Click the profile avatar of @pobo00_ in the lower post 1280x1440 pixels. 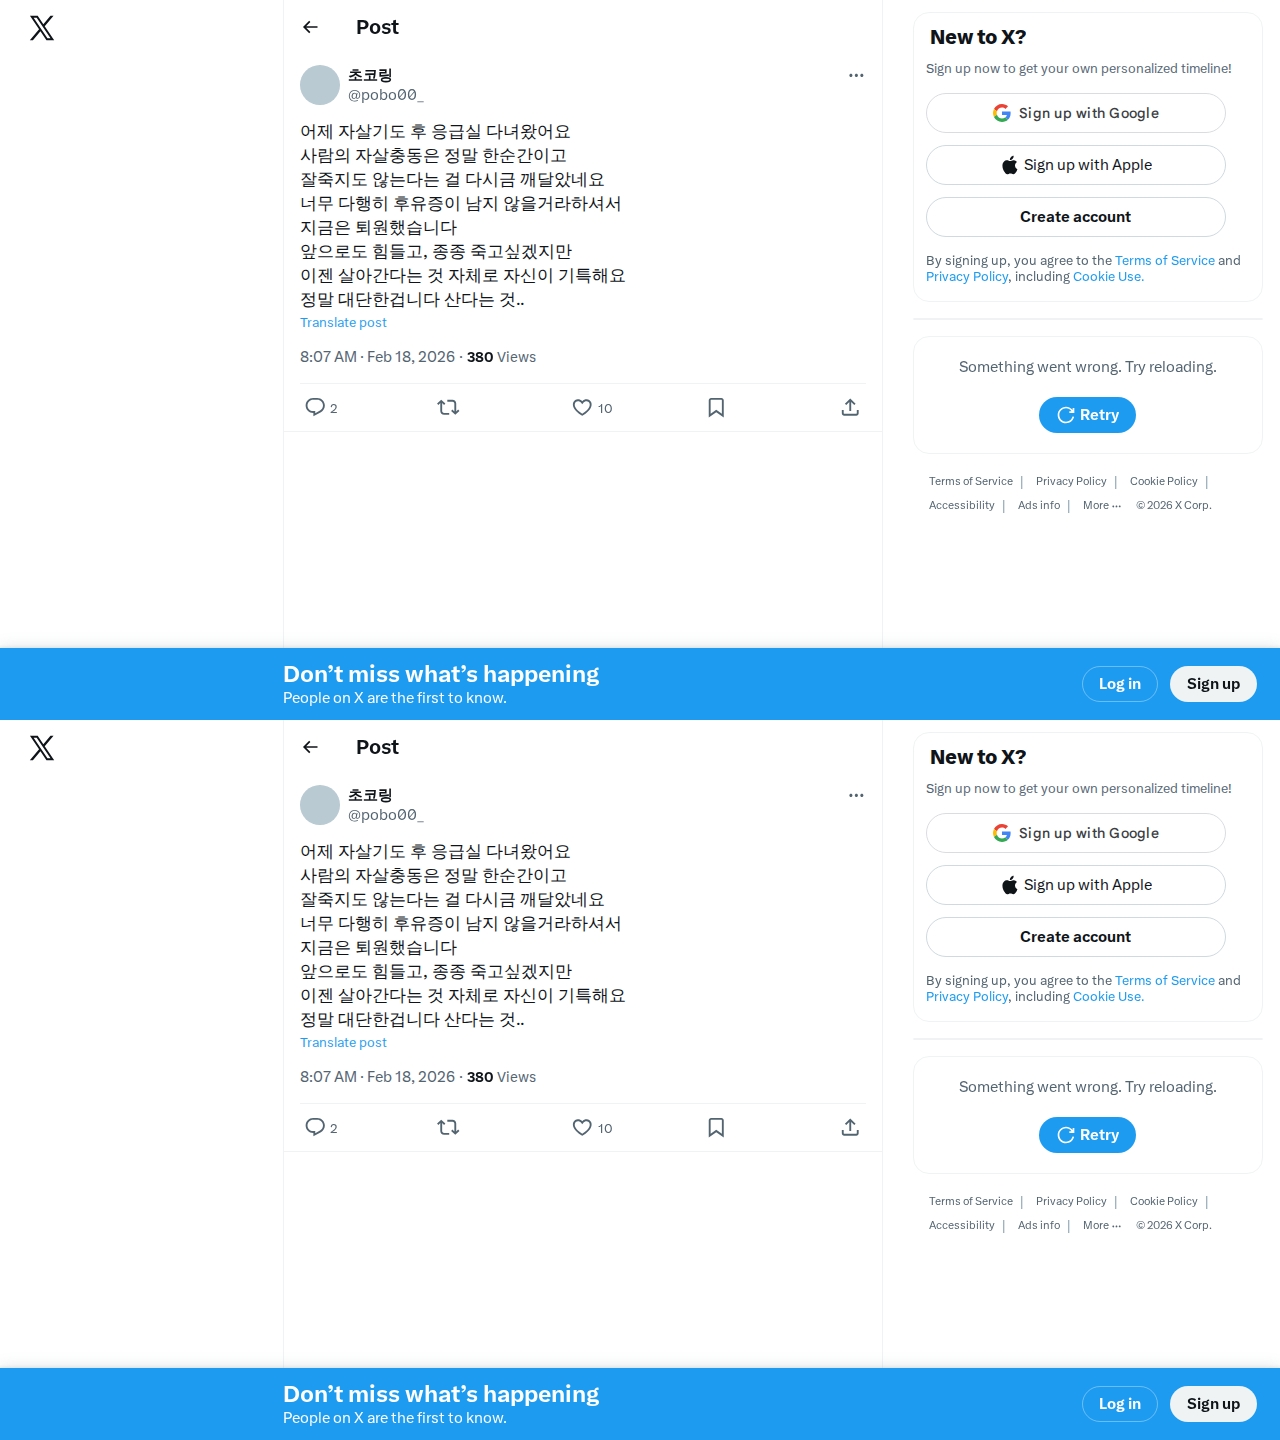click(320, 805)
